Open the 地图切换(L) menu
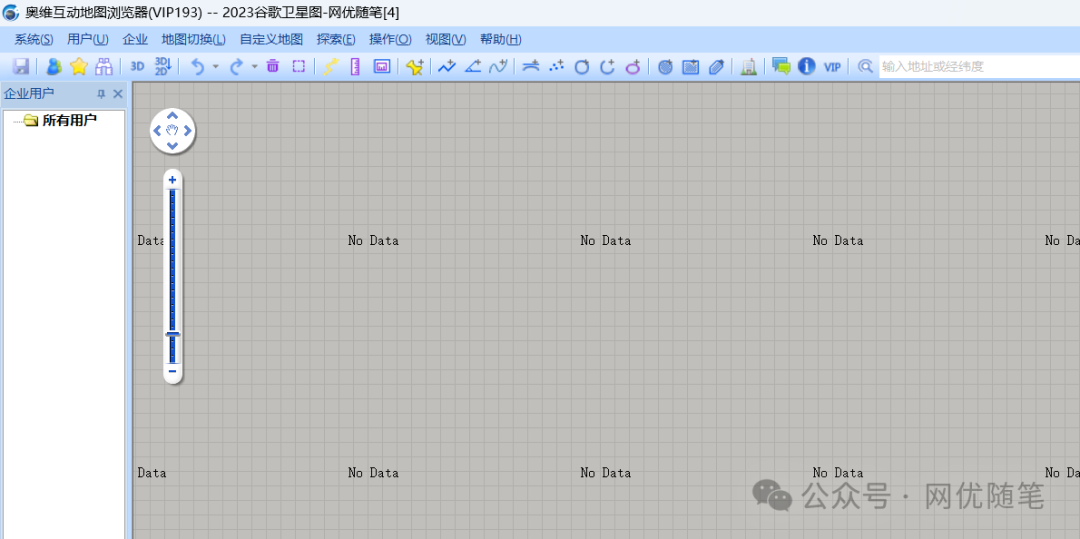This screenshot has height=539, width=1080. [x=194, y=39]
